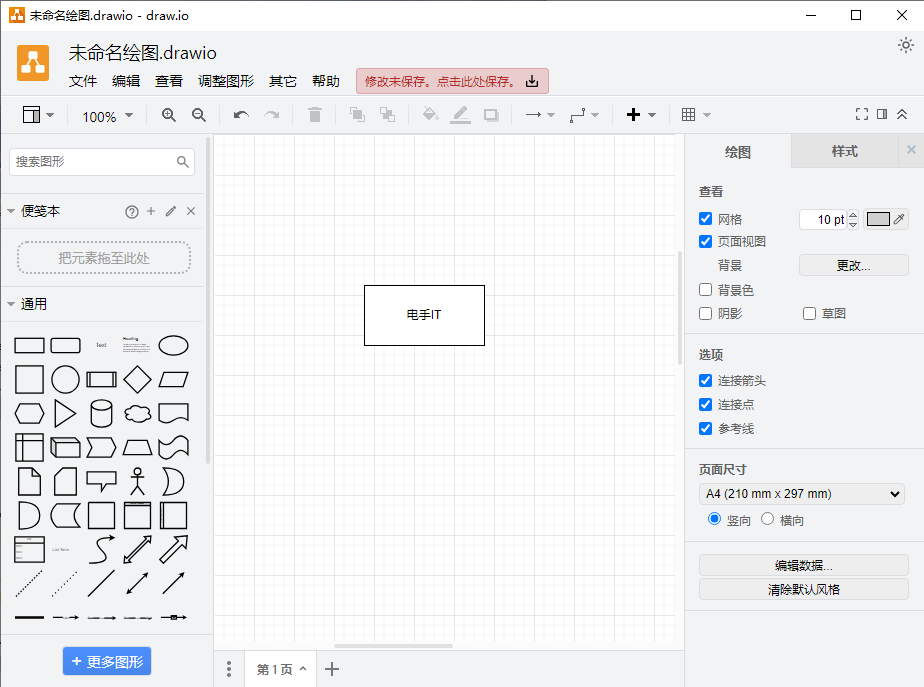924x687 pixels.
Task: Open the fullscreen view icon
Action: [x=862, y=114]
